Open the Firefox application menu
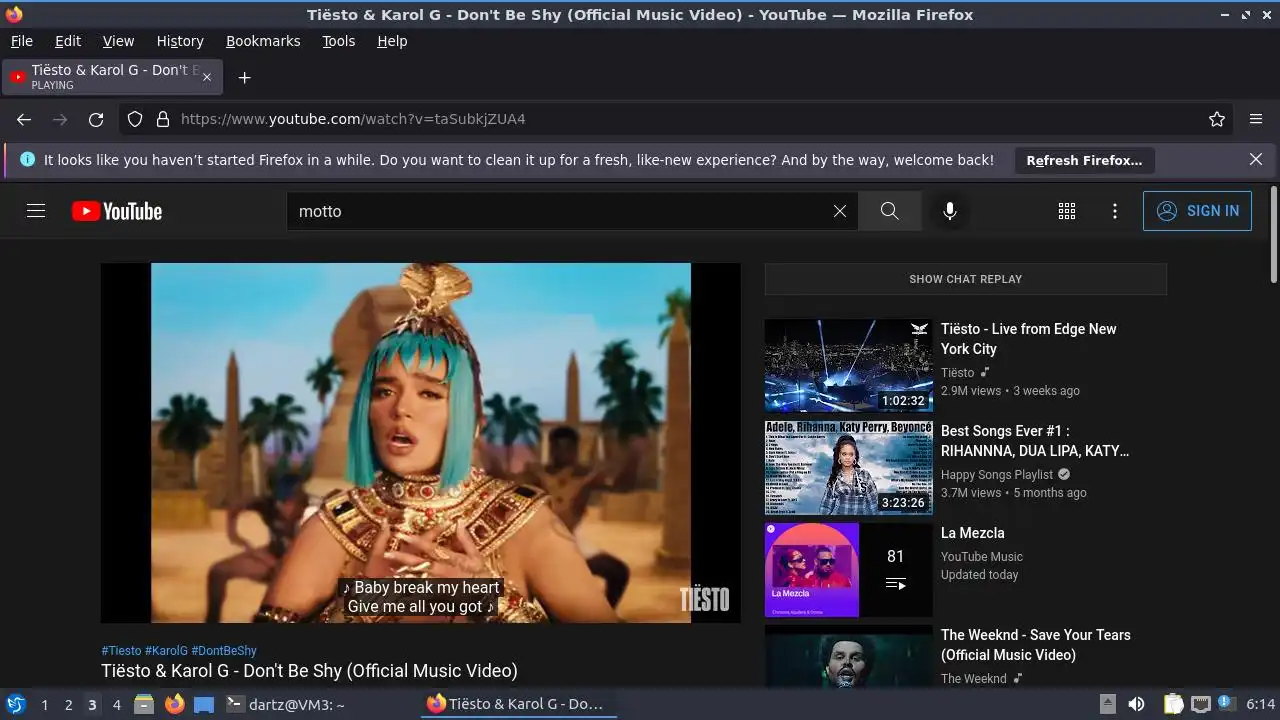1280x720 pixels. (1256, 119)
